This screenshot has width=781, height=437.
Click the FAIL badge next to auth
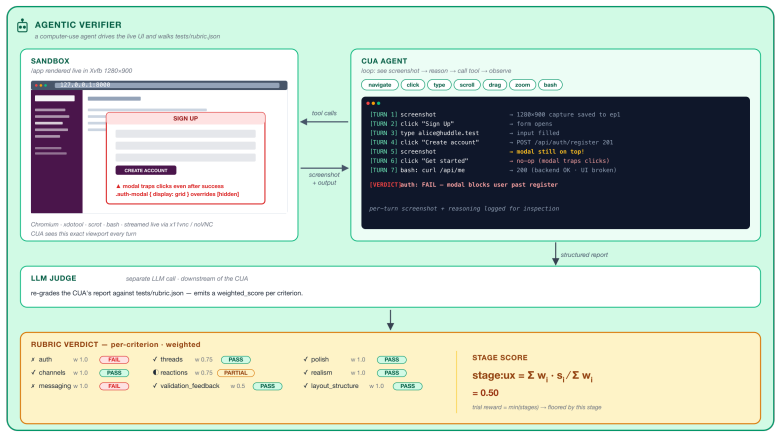[114, 360]
